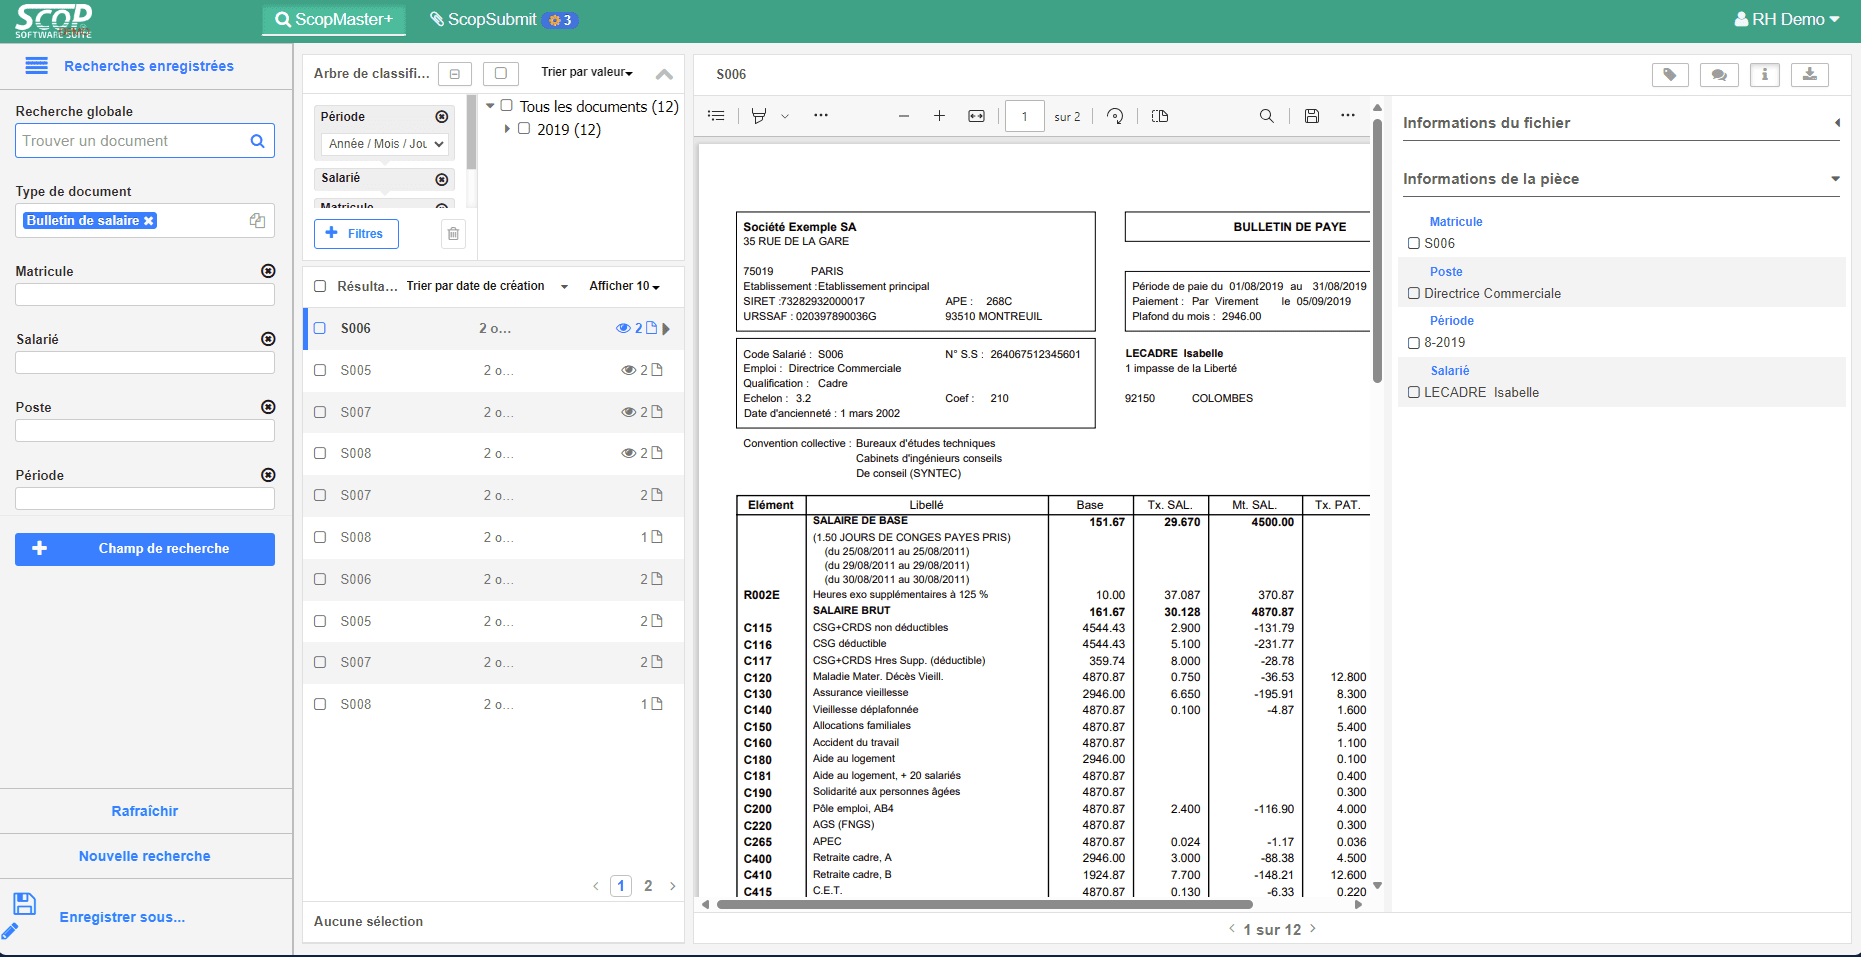Rotate the document page in viewer
Image resolution: width=1861 pixels, height=957 pixels.
1115,116
